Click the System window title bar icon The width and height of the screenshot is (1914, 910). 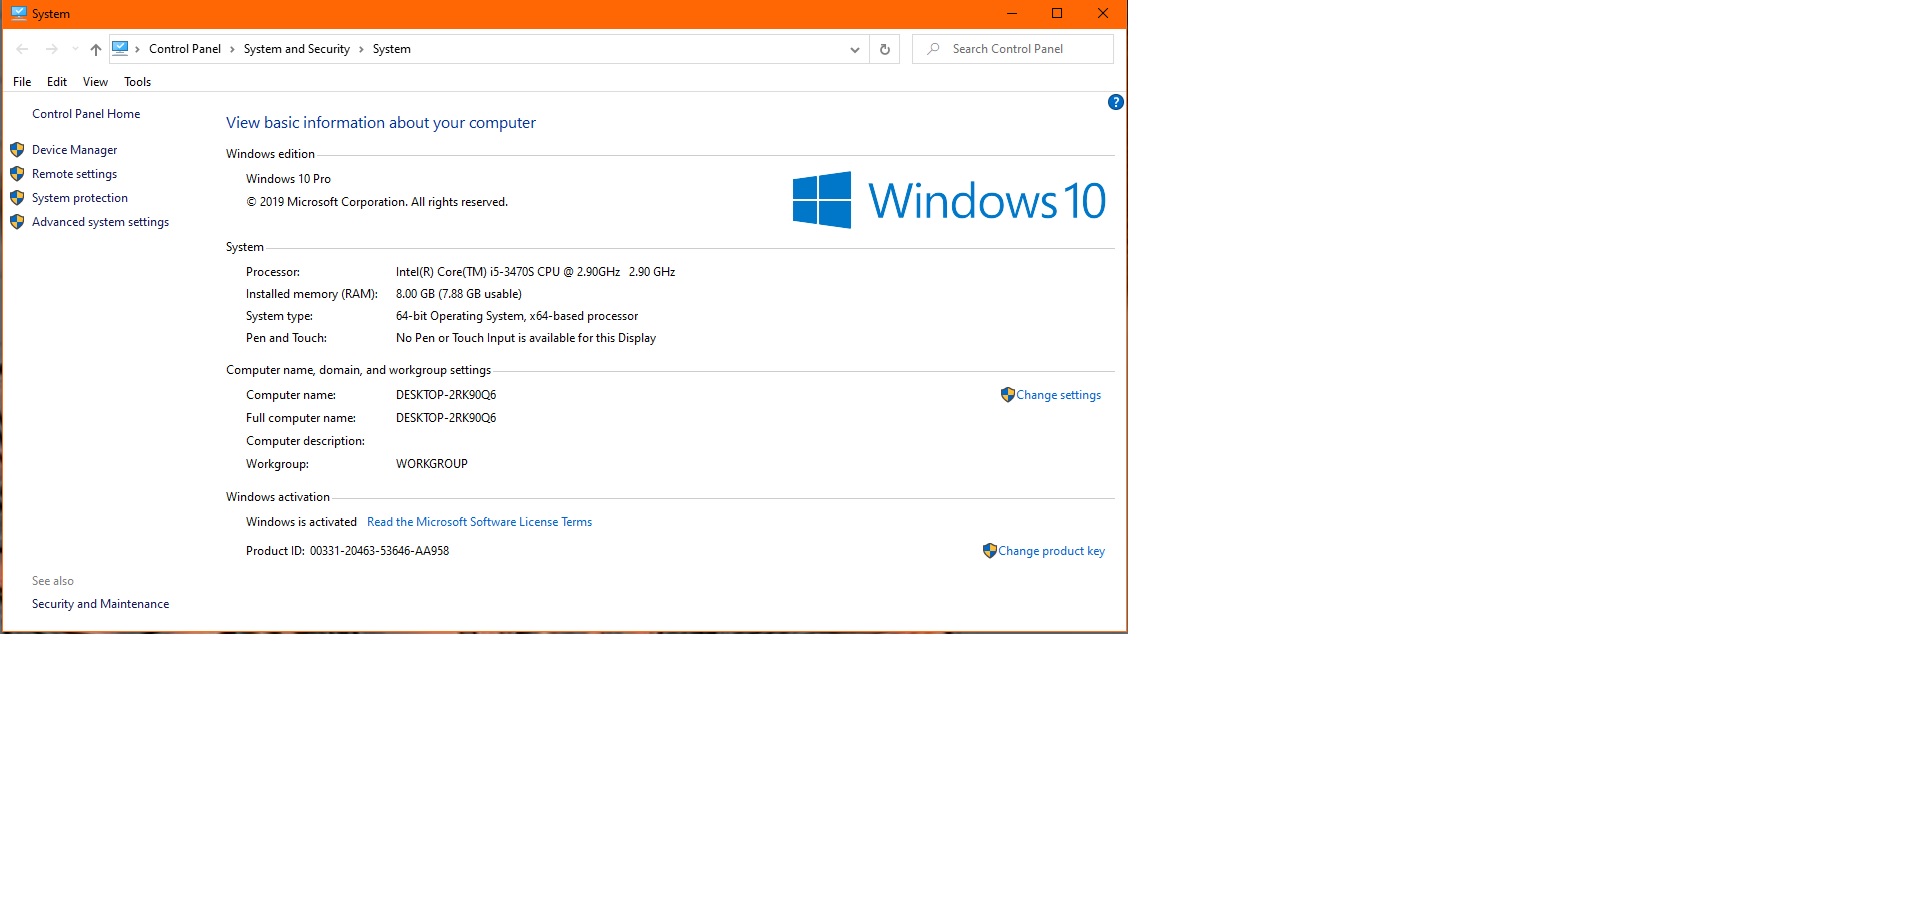click(x=19, y=13)
